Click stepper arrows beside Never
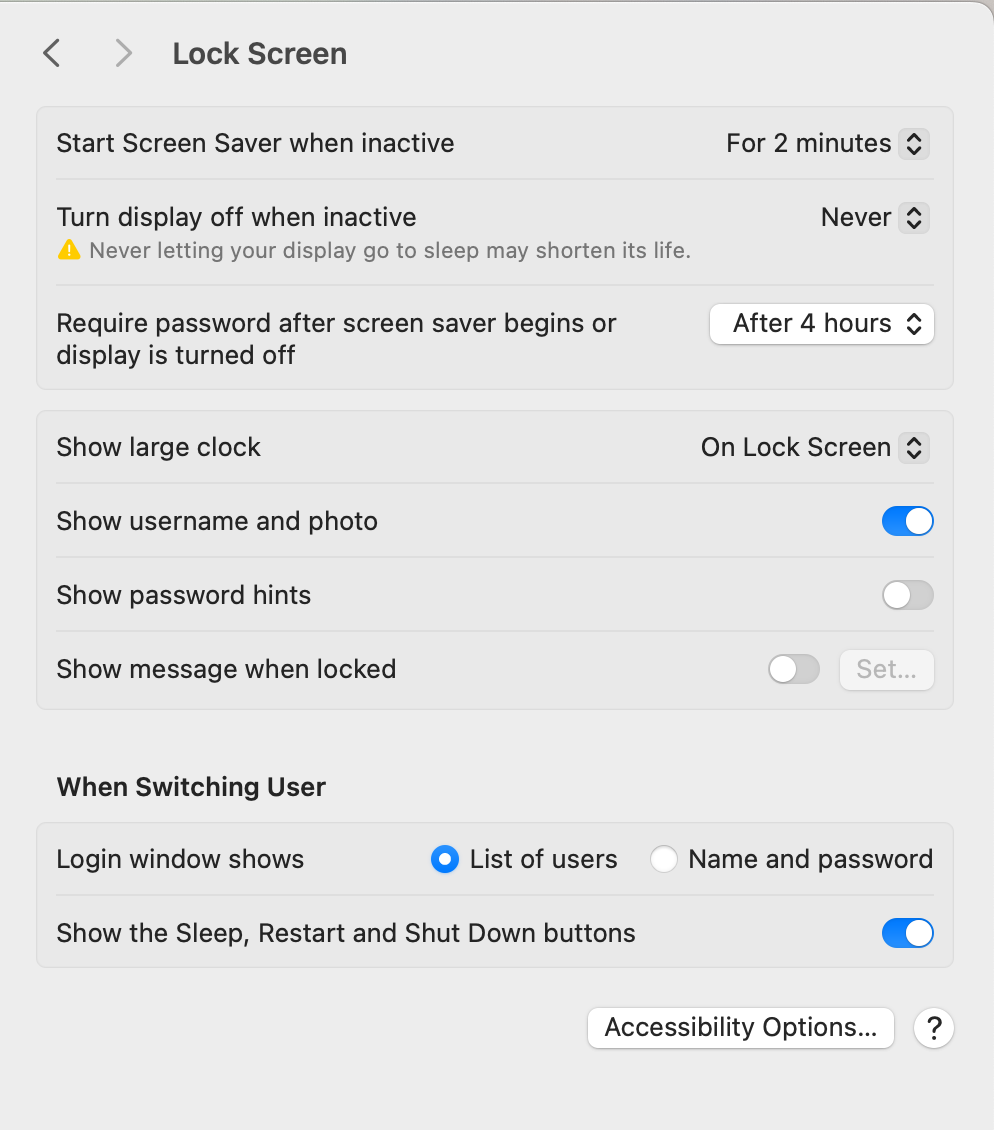 coord(914,218)
